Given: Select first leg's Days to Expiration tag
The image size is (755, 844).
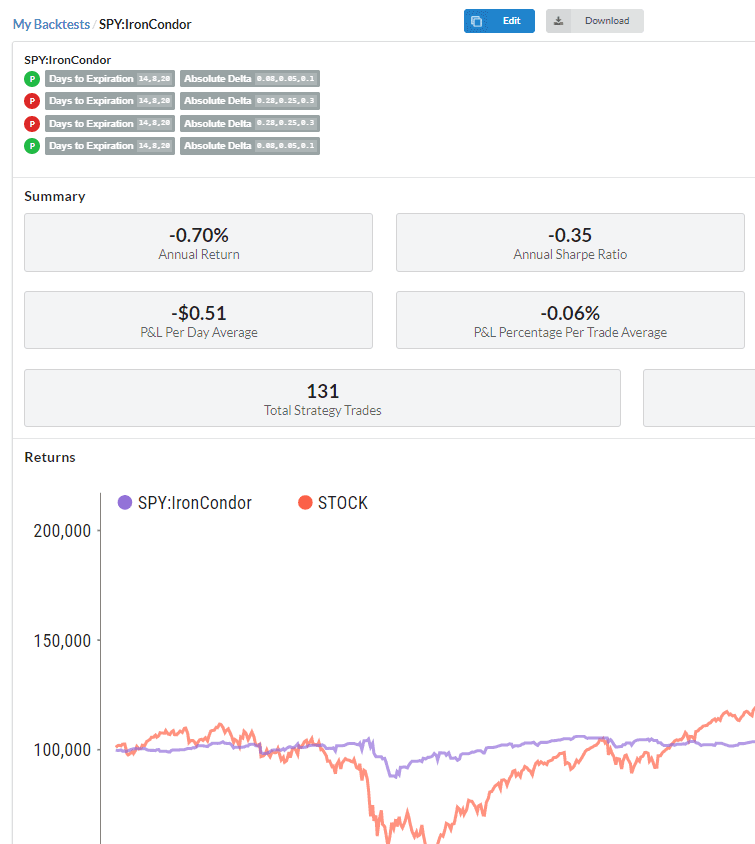Looking at the screenshot, I should click(110, 79).
